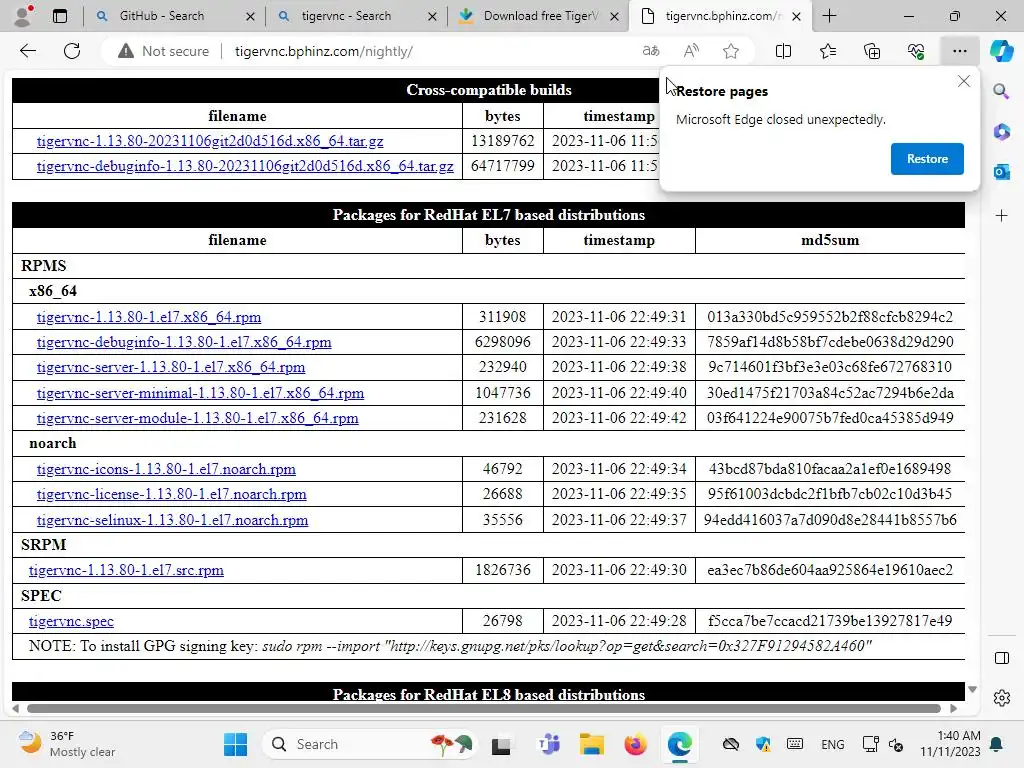Viewport: 1024px width, 768px height.
Task: Open tigervnc-debuginfo-1.13.80-1.el7.x86_64.rpm link
Action: click(x=184, y=342)
